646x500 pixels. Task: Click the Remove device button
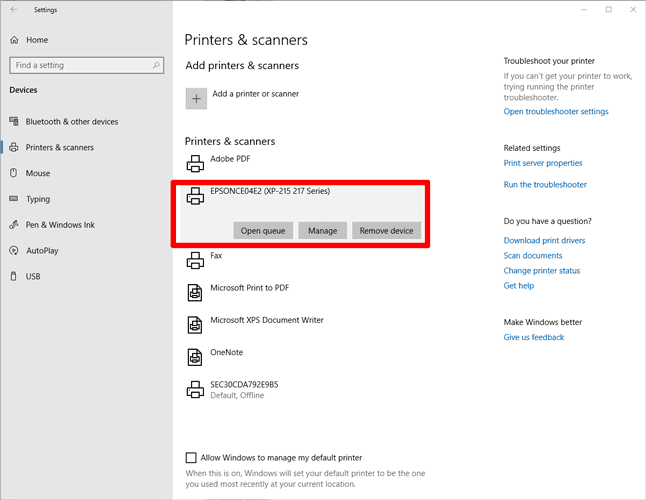pos(386,231)
